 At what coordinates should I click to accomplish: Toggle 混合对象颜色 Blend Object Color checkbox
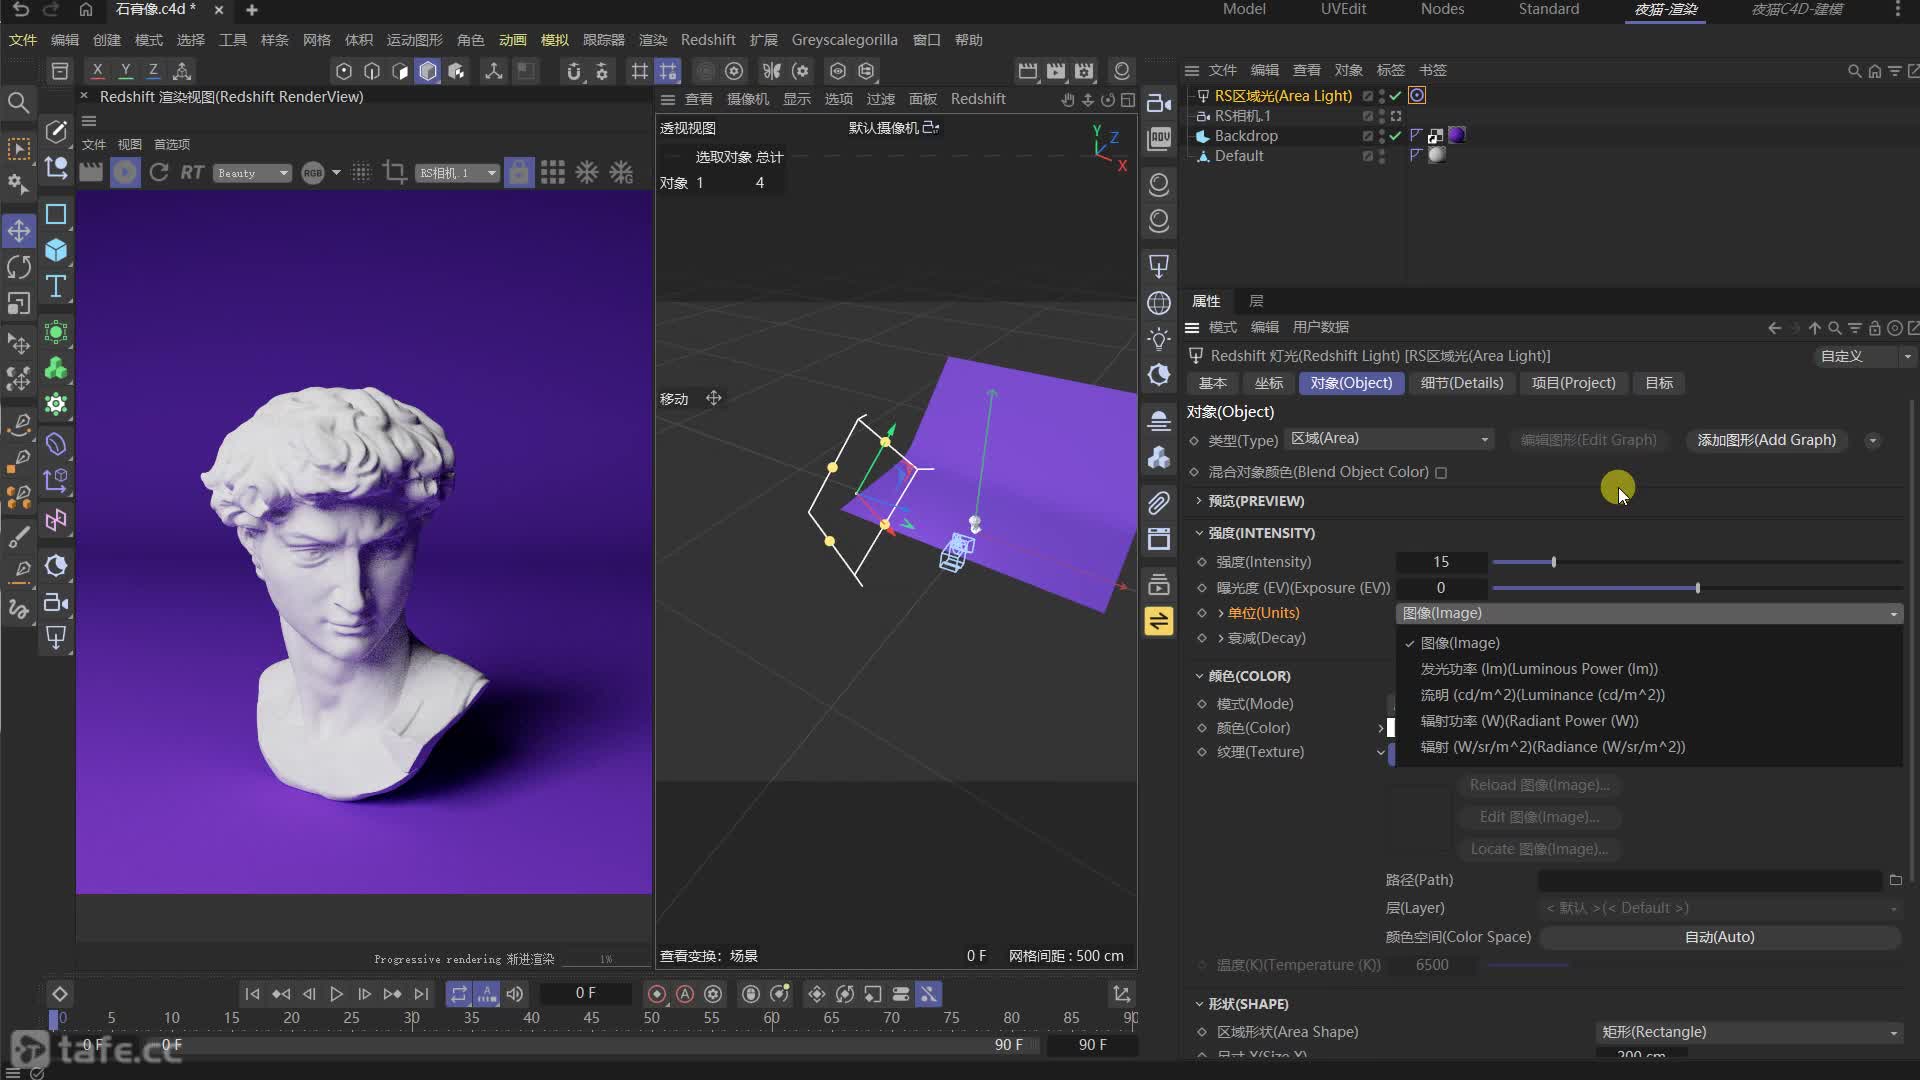coord(1441,473)
